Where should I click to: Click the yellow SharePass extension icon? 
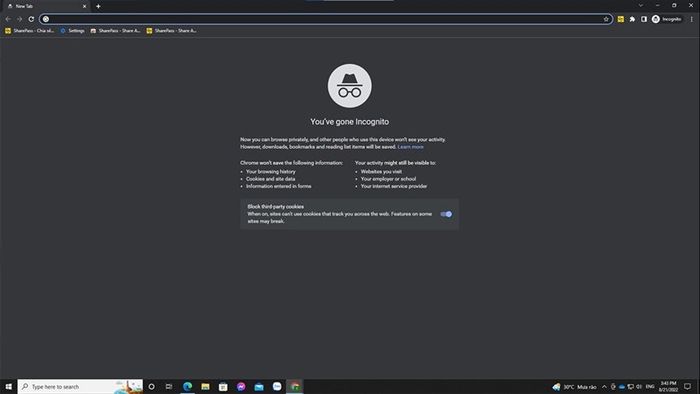coord(621,19)
